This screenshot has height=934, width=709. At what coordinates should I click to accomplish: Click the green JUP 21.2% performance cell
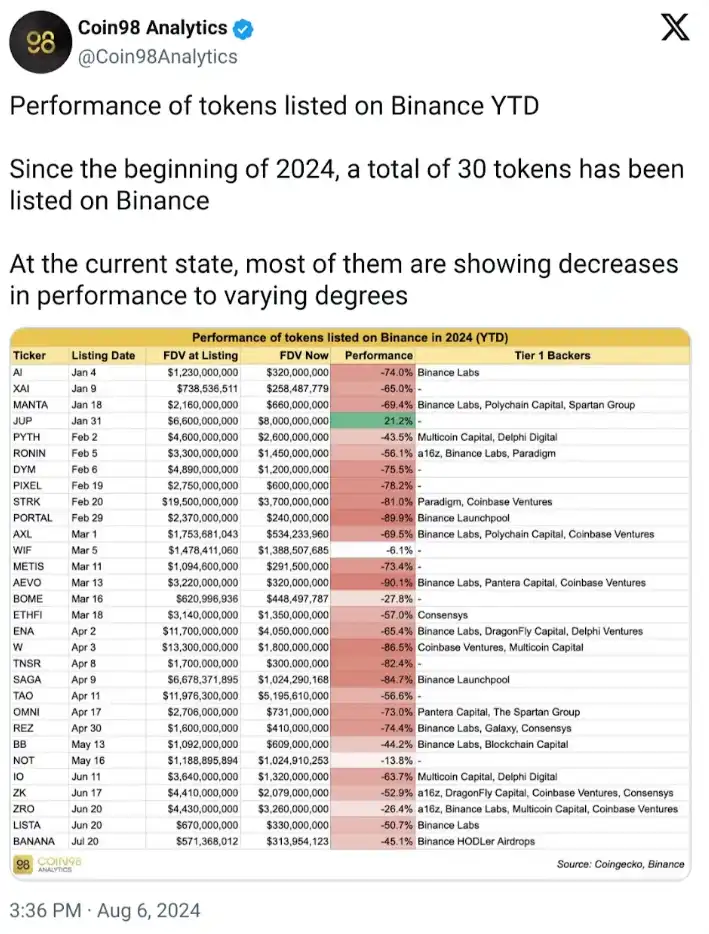pyautogui.click(x=371, y=422)
